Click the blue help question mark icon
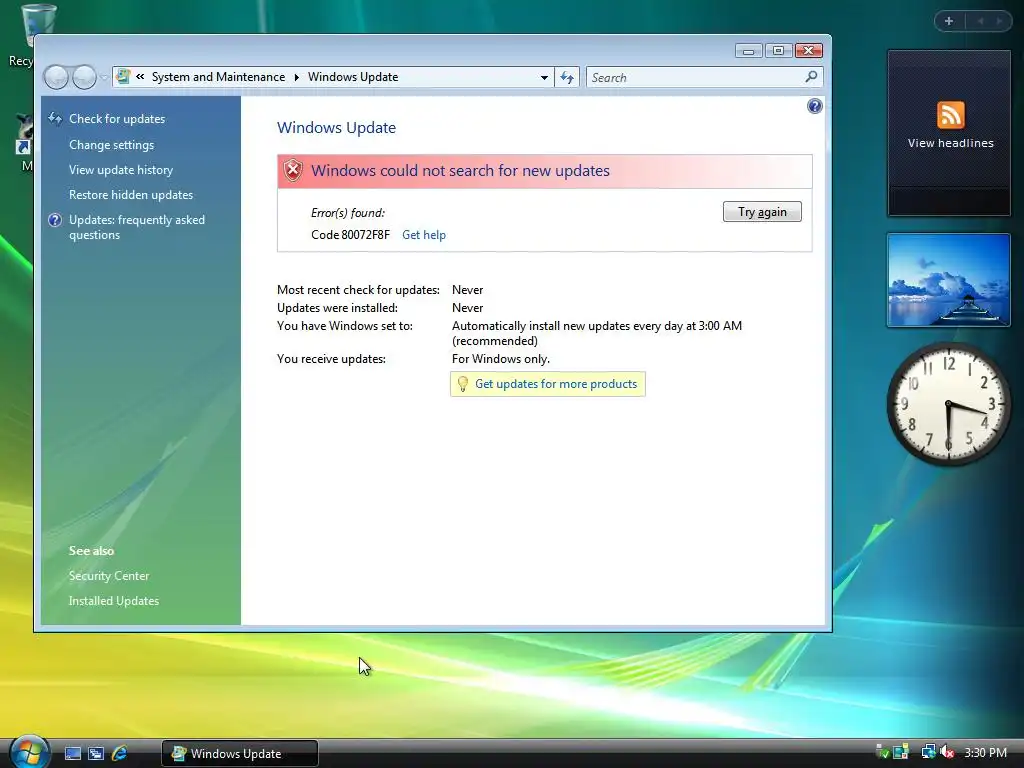The height and width of the screenshot is (768, 1024). click(814, 106)
